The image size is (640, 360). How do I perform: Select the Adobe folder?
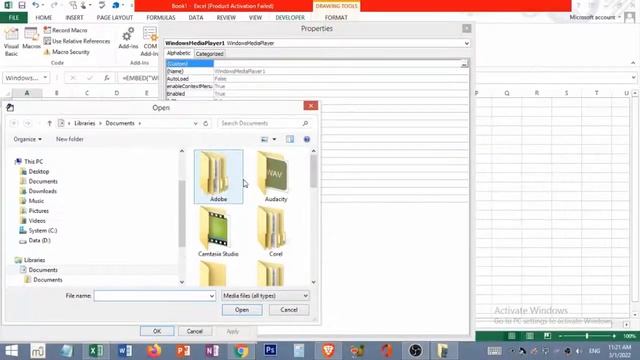click(218, 176)
